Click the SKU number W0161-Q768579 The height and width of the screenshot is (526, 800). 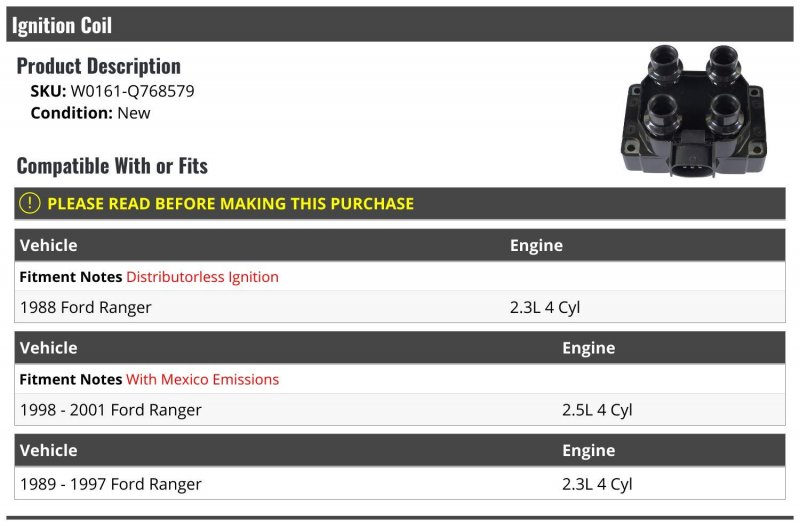coord(133,91)
